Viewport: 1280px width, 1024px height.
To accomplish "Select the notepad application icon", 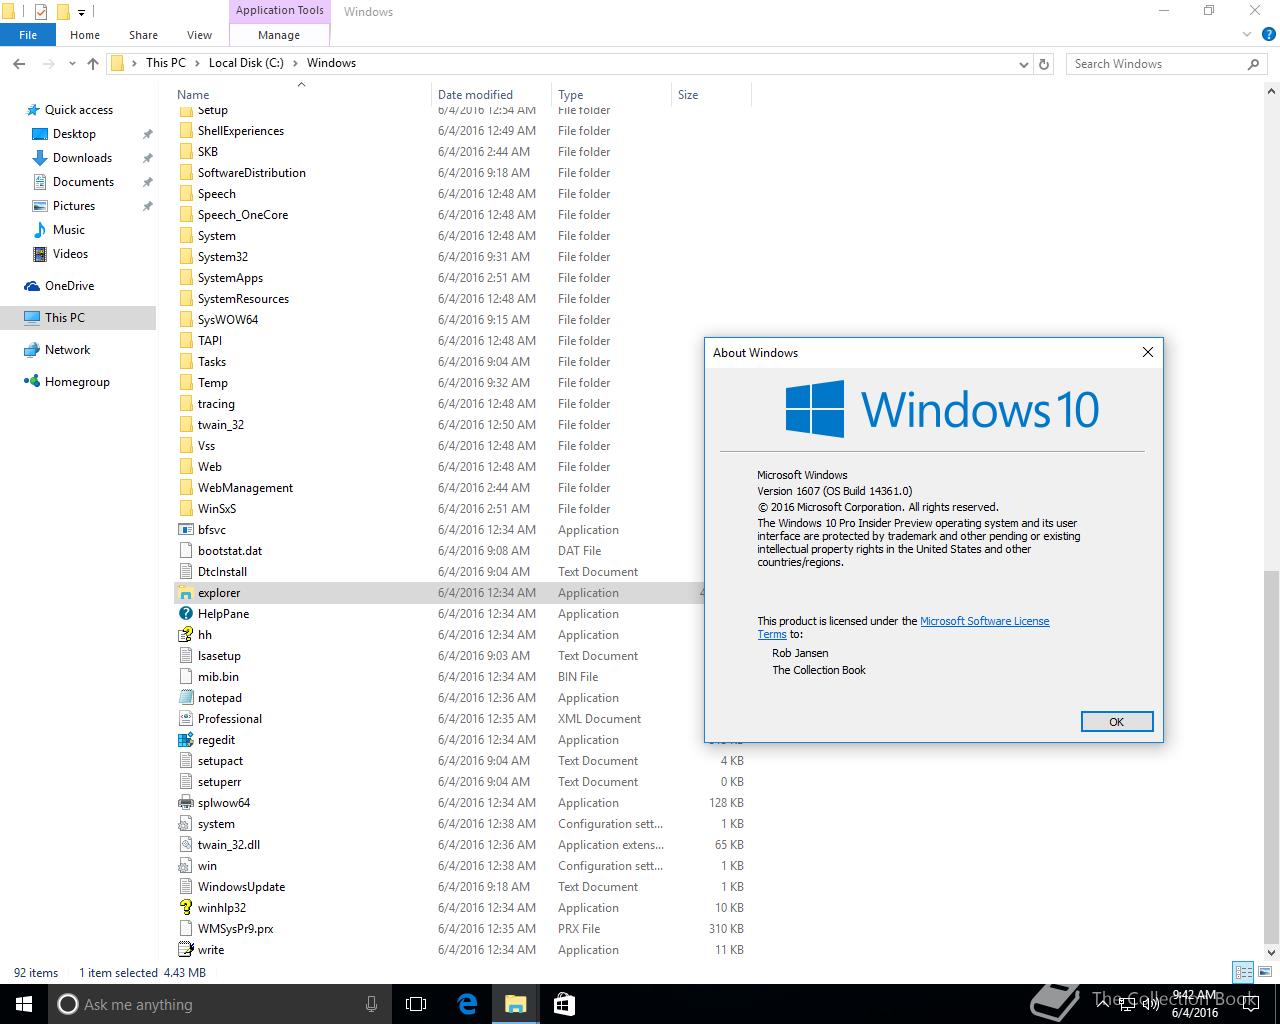I will coord(185,698).
